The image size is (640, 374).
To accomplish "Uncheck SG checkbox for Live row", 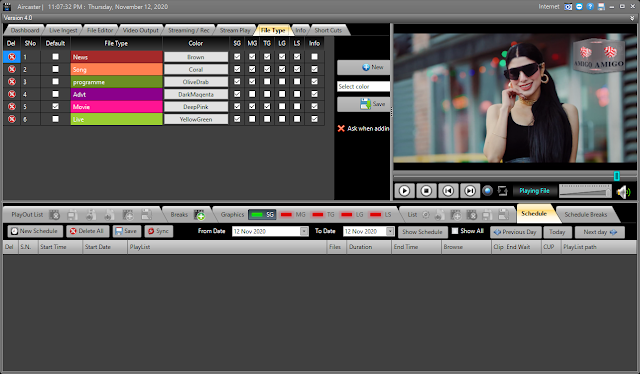I will tap(237, 119).
